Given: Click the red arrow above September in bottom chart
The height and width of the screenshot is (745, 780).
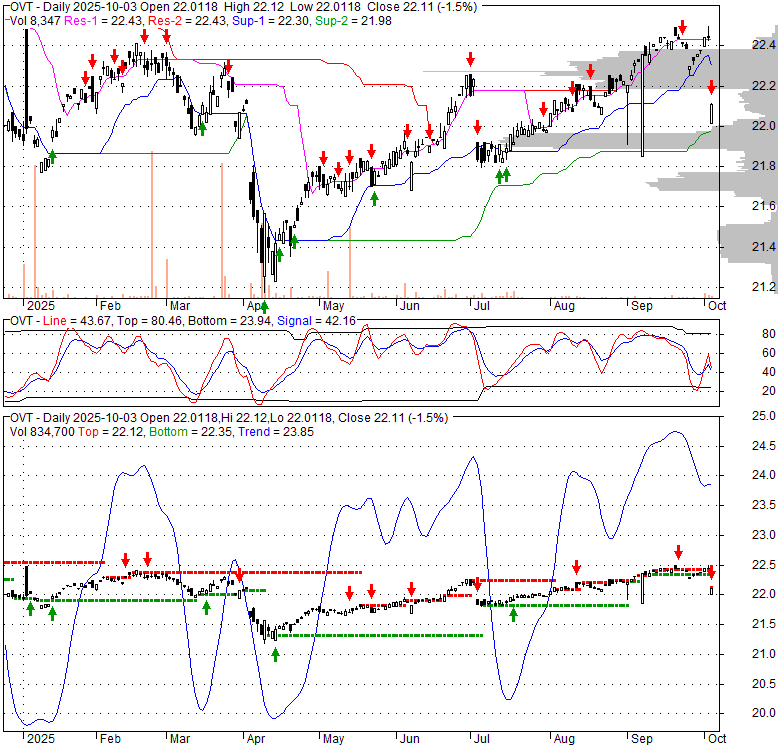Looking at the screenshot, I should tap(678, 551).
